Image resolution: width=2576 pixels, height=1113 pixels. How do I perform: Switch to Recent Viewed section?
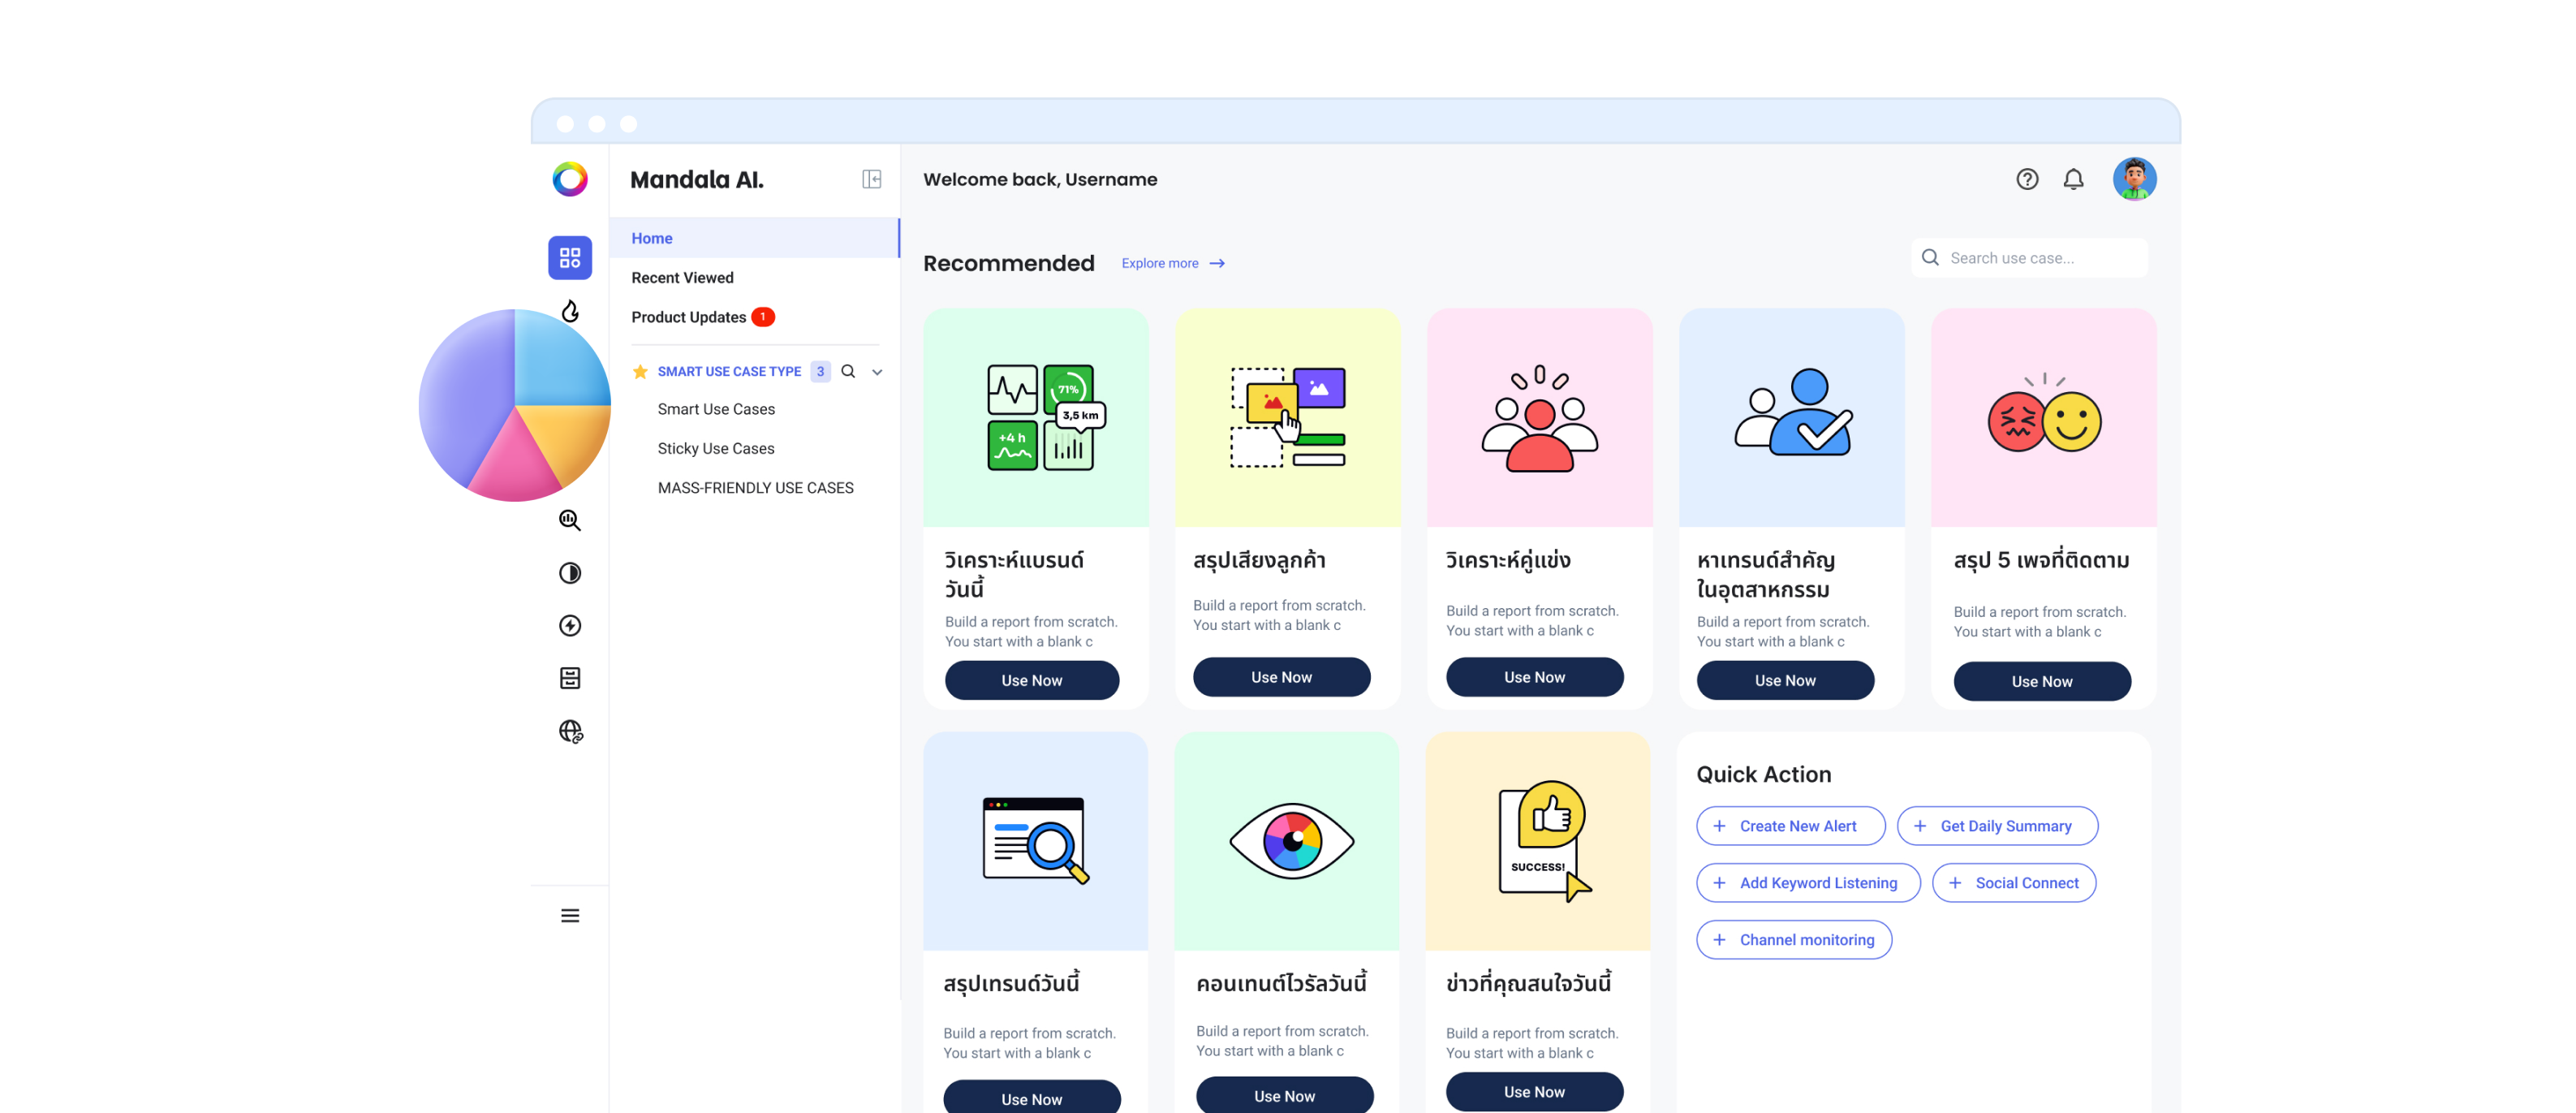click(x=682, y=277)
